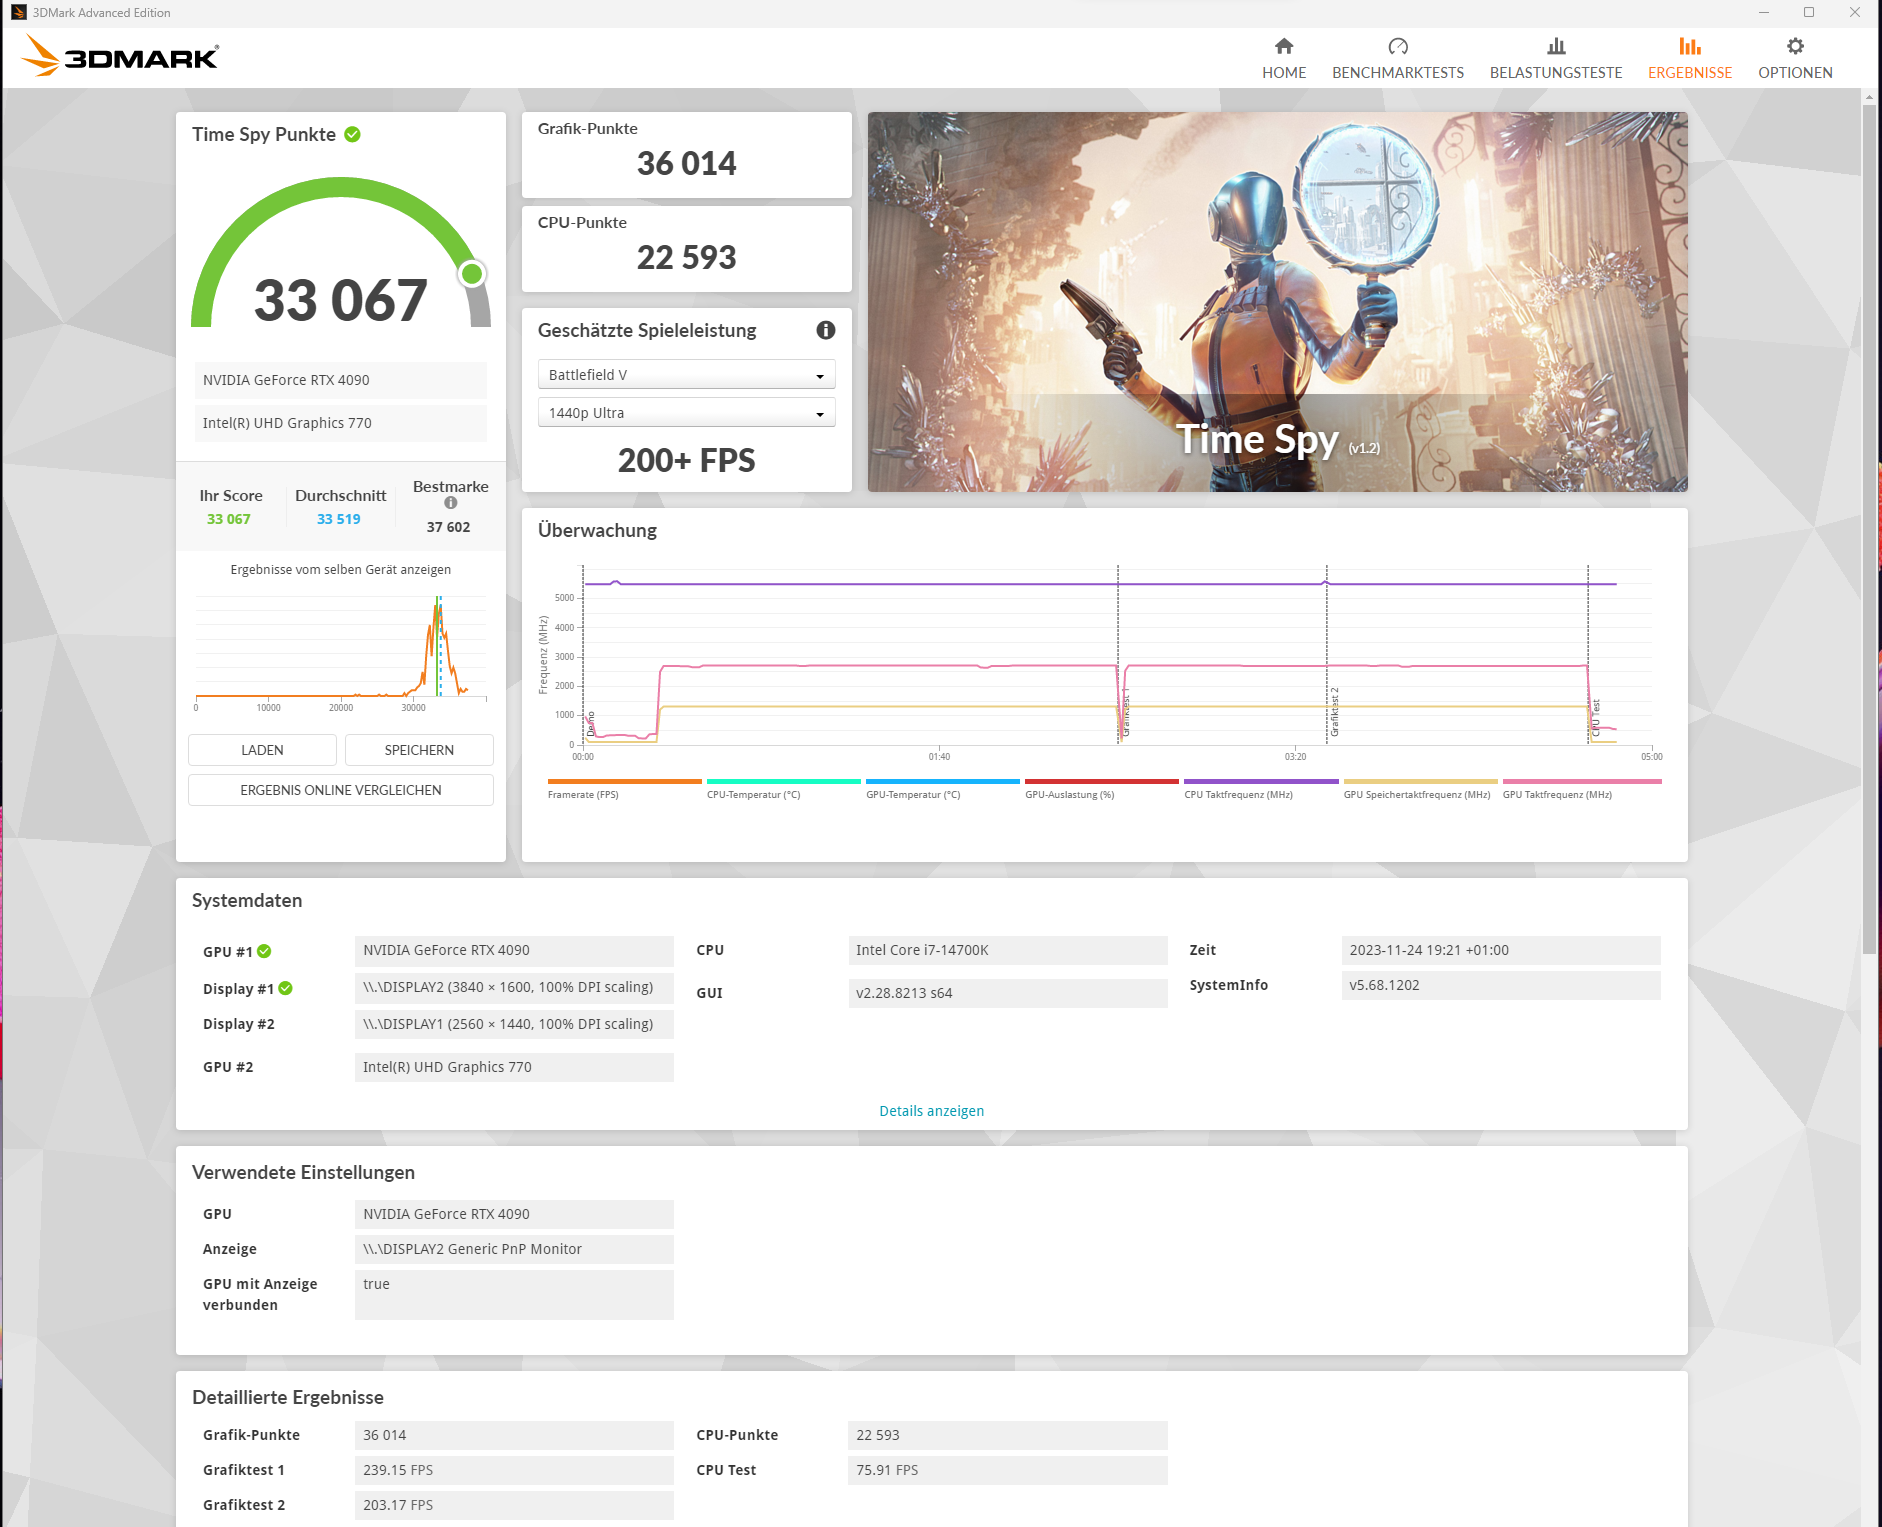Click the Grafiktest 2 marker in monitoring chart

coord(1334,712)
